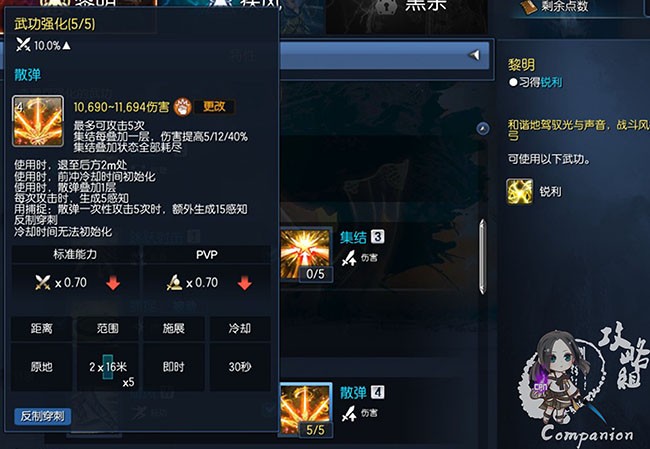650x449 pixels.
Task: Click the skill list vertical scrollbar
Action: click(482, 257)
